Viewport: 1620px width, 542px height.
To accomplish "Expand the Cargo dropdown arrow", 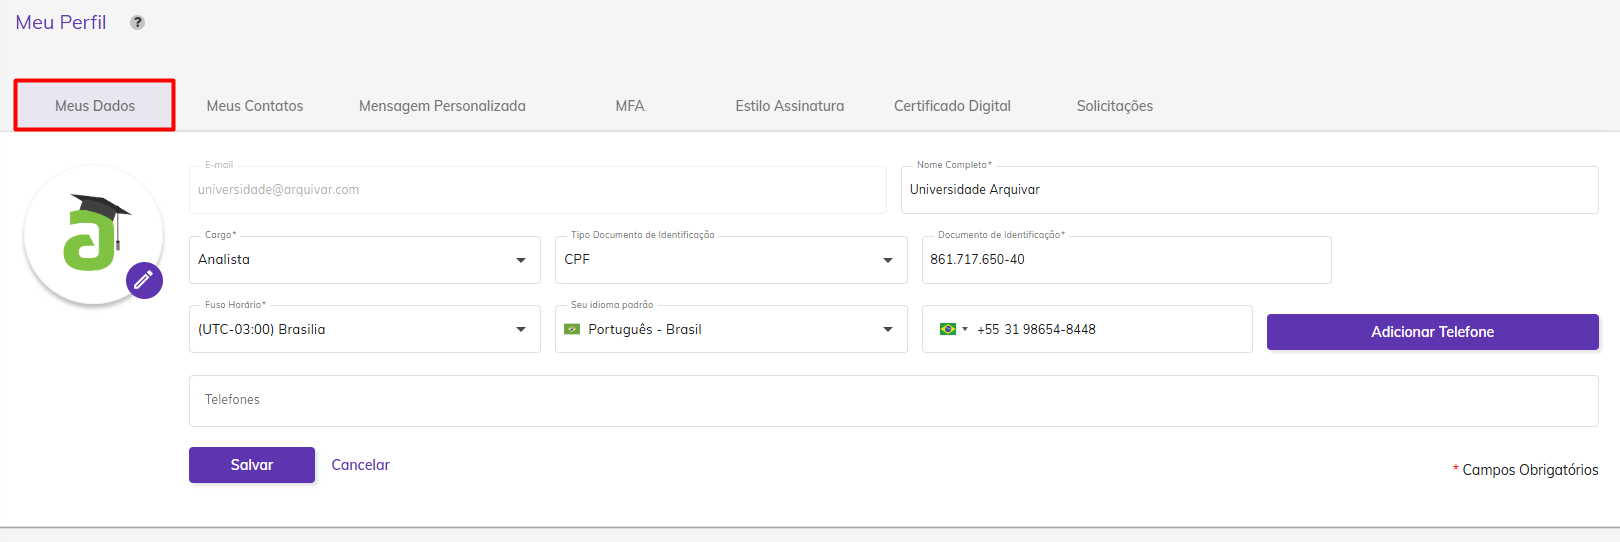I will [521, 260].
